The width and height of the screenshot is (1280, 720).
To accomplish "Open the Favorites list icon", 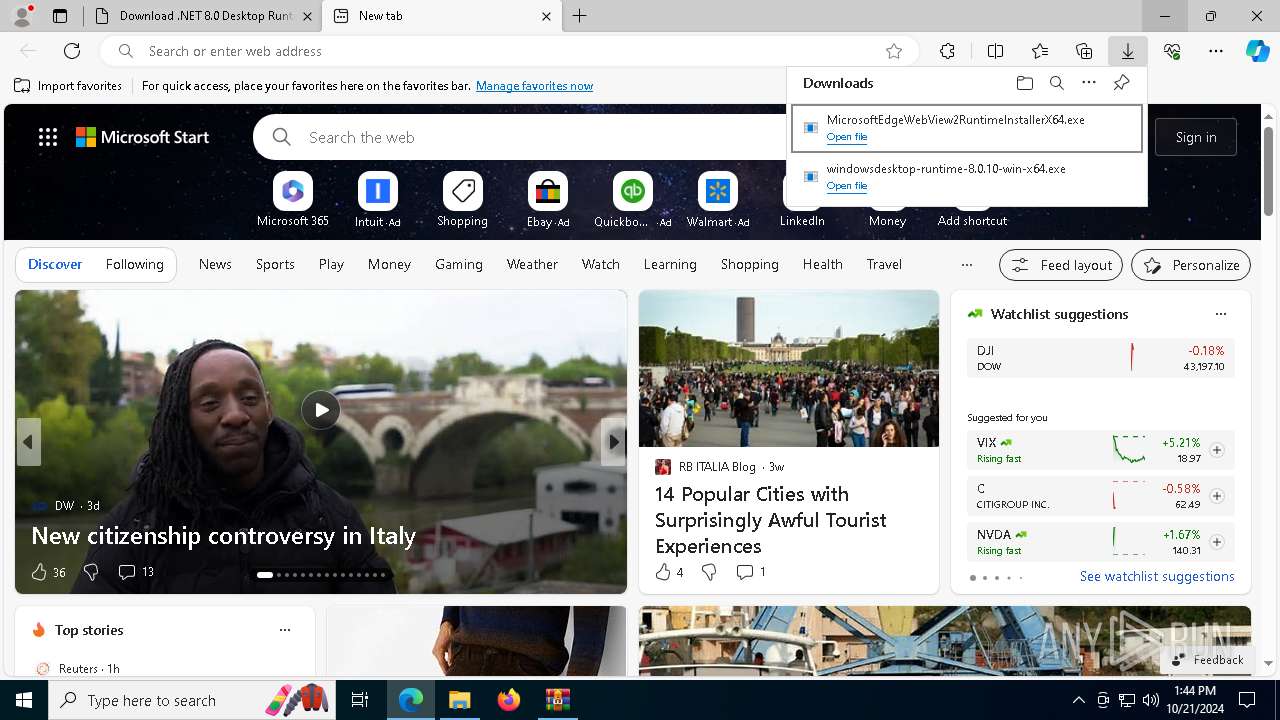I will tap(1040, 51).
